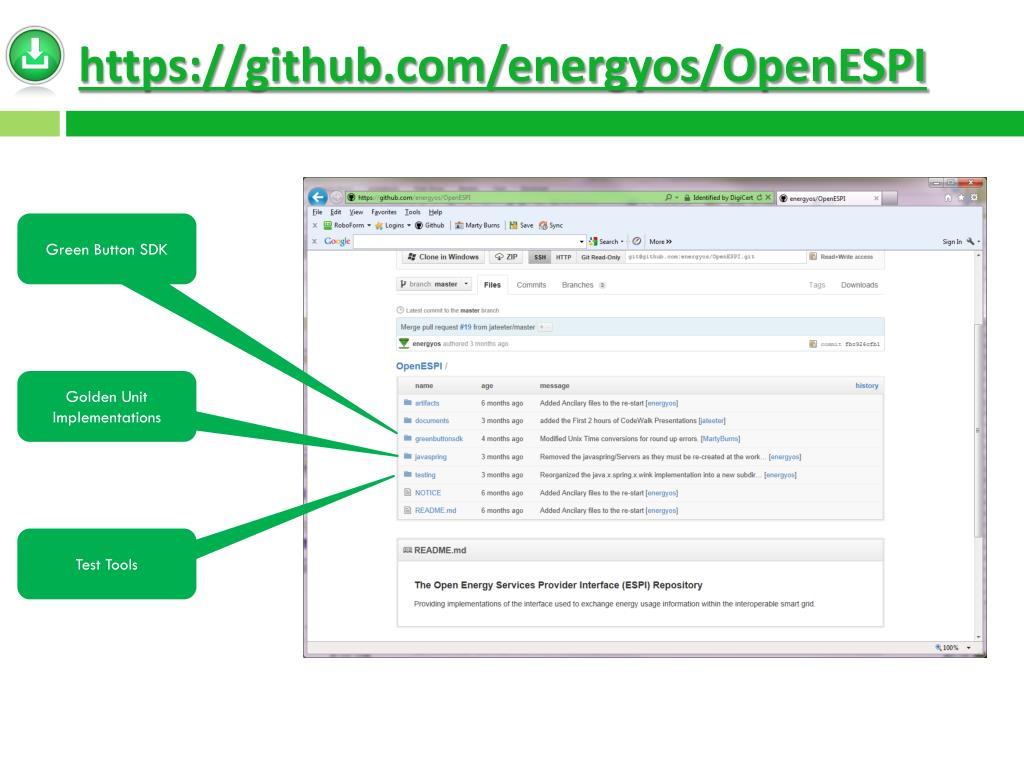Image resolution: width=1024 pixels, height=768 pixels.
Task: Click the browser Forward arrow button
Action: pos(336,197)
